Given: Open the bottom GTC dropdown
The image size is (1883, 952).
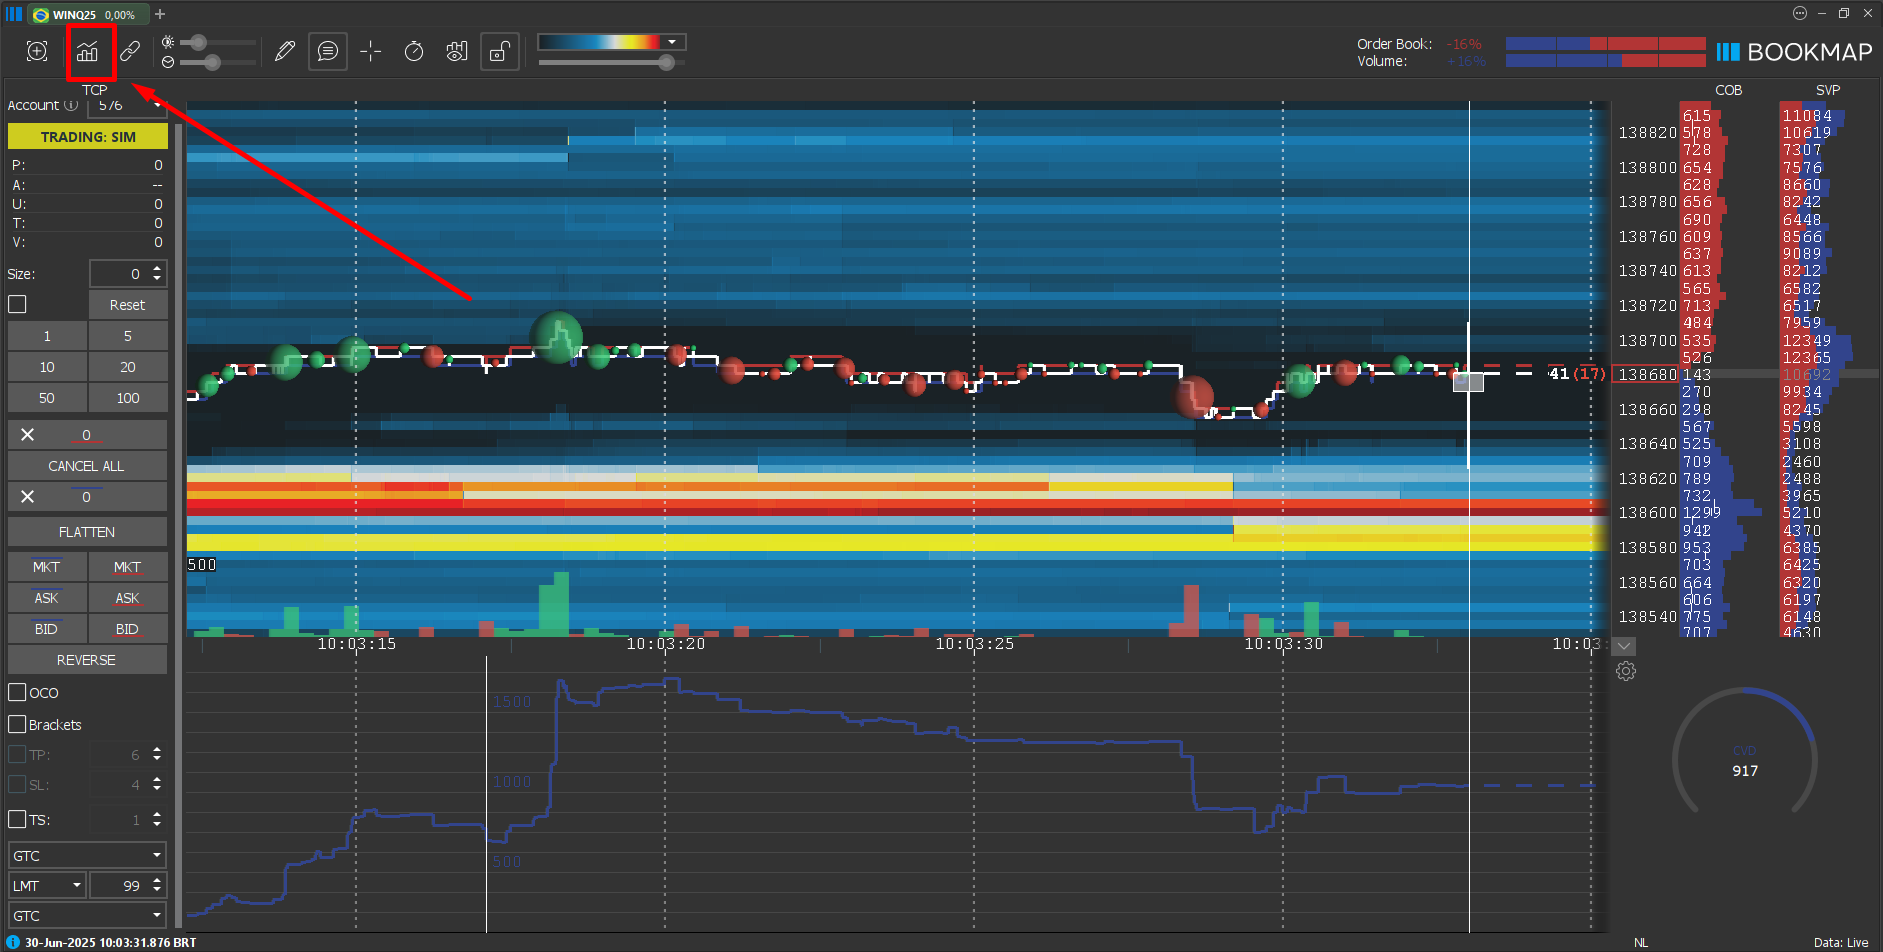Looking at the screenshot, I should [87, 916].
